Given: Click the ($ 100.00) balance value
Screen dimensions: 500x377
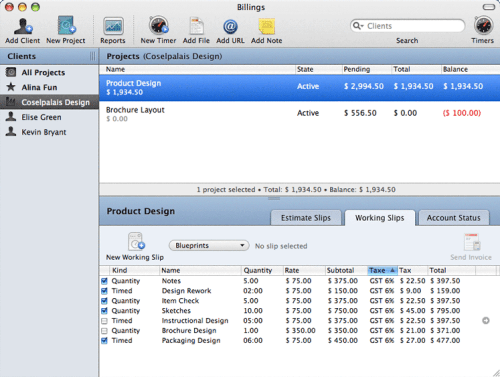Looking at the screenshot, I should [x=462, y=113].
